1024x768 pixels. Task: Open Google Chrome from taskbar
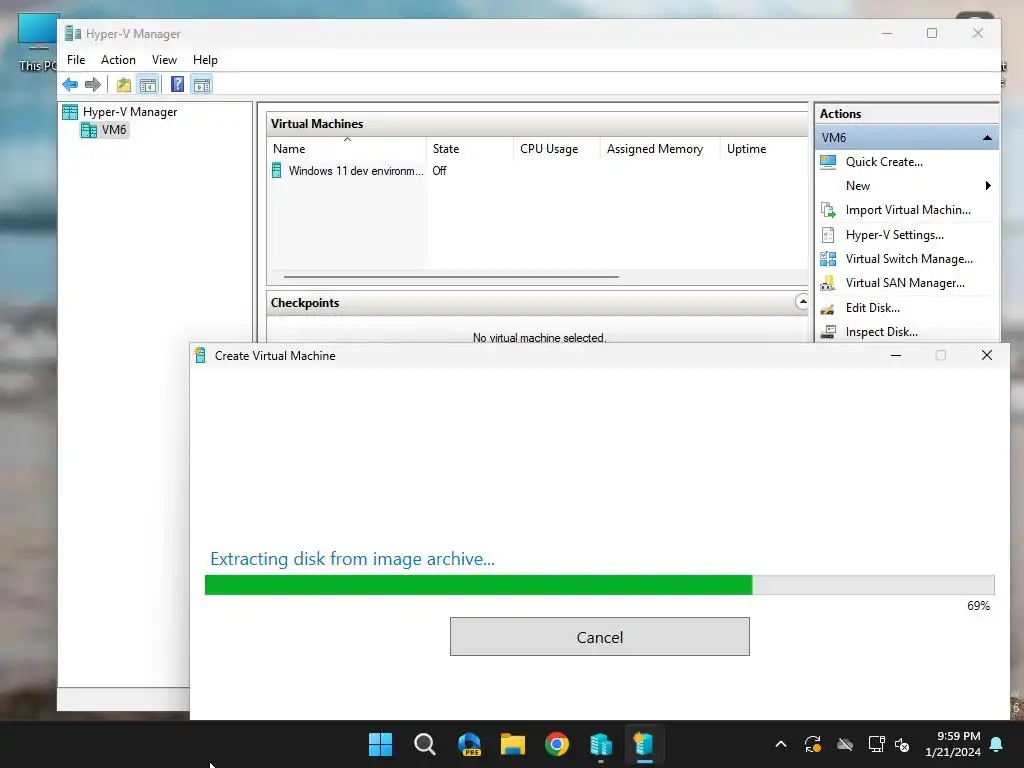click(x=556, y=744)
